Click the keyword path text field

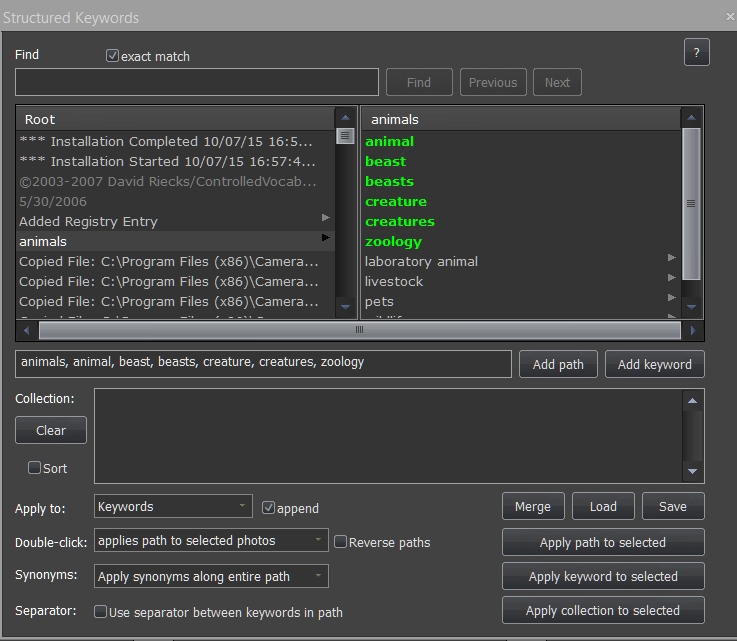pyautogui.click(x=263, y=364)
